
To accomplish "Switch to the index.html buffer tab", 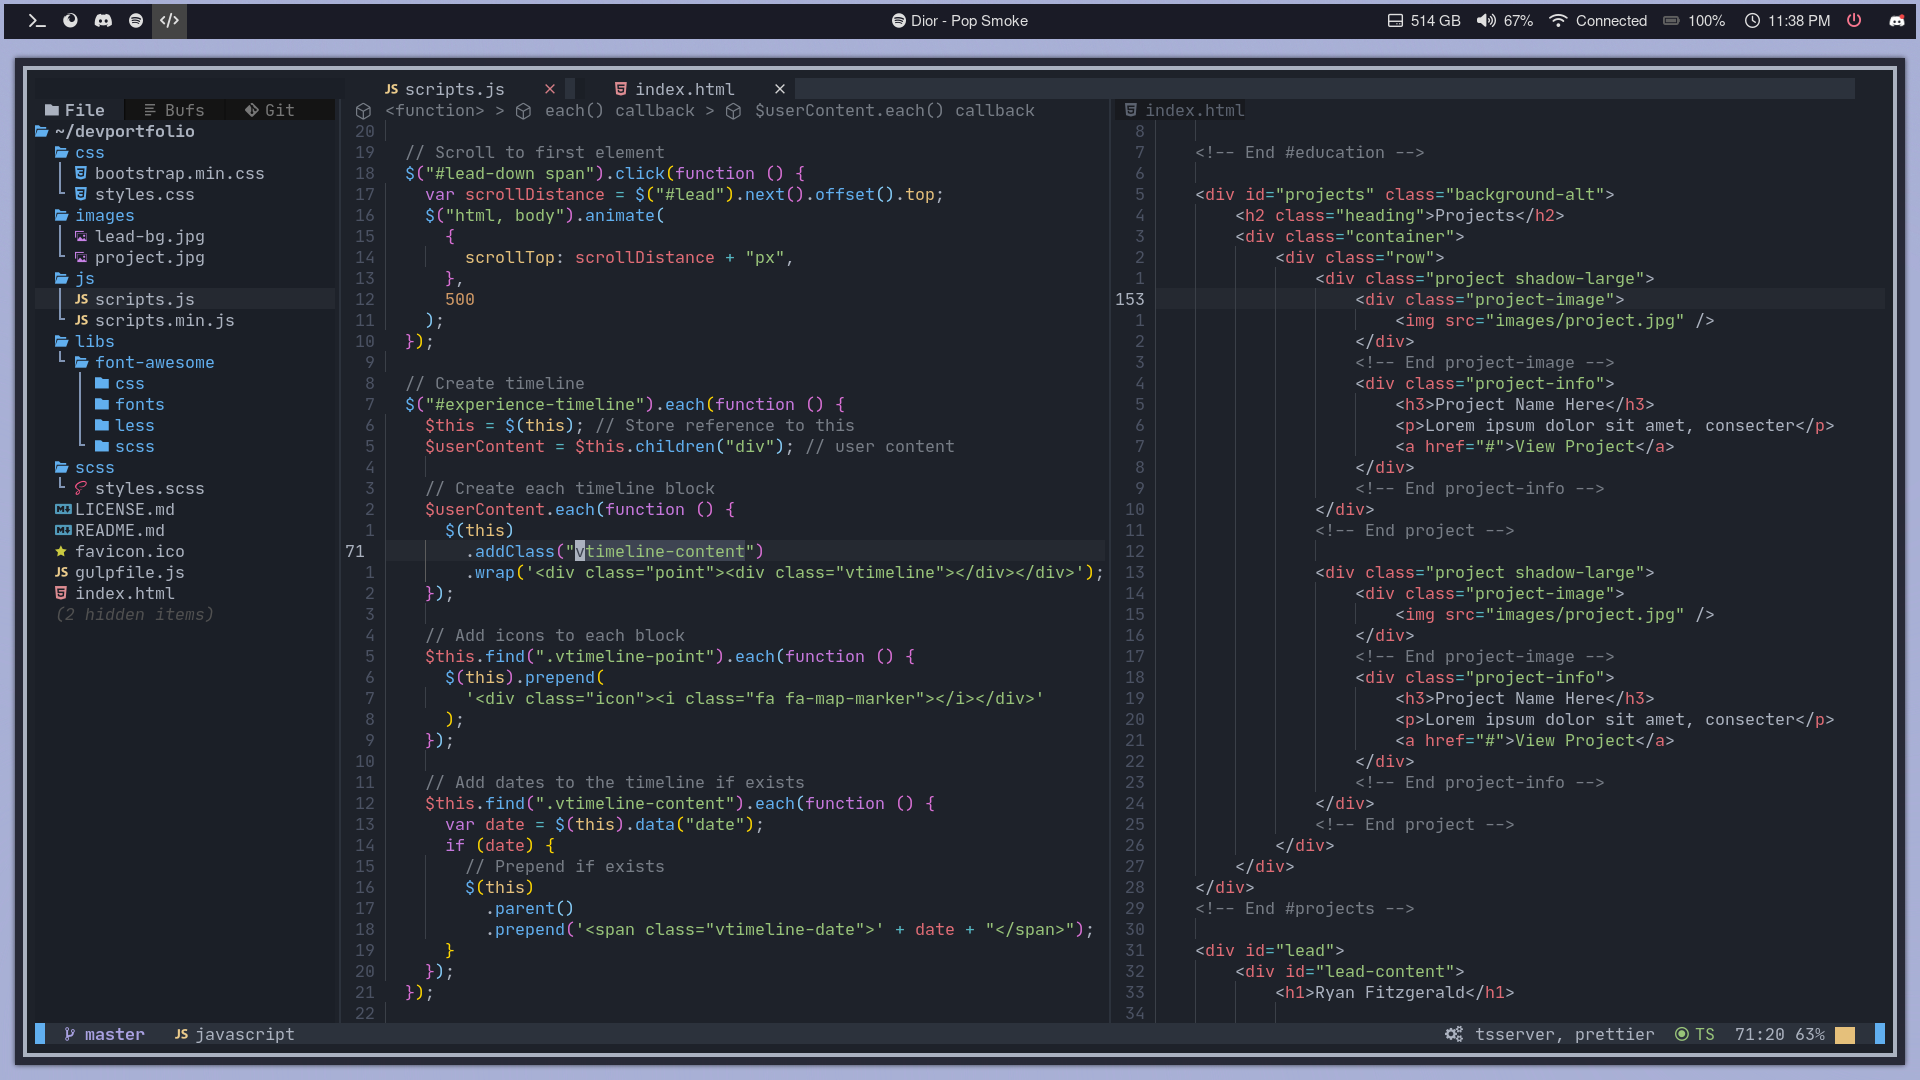I will 683,89.
